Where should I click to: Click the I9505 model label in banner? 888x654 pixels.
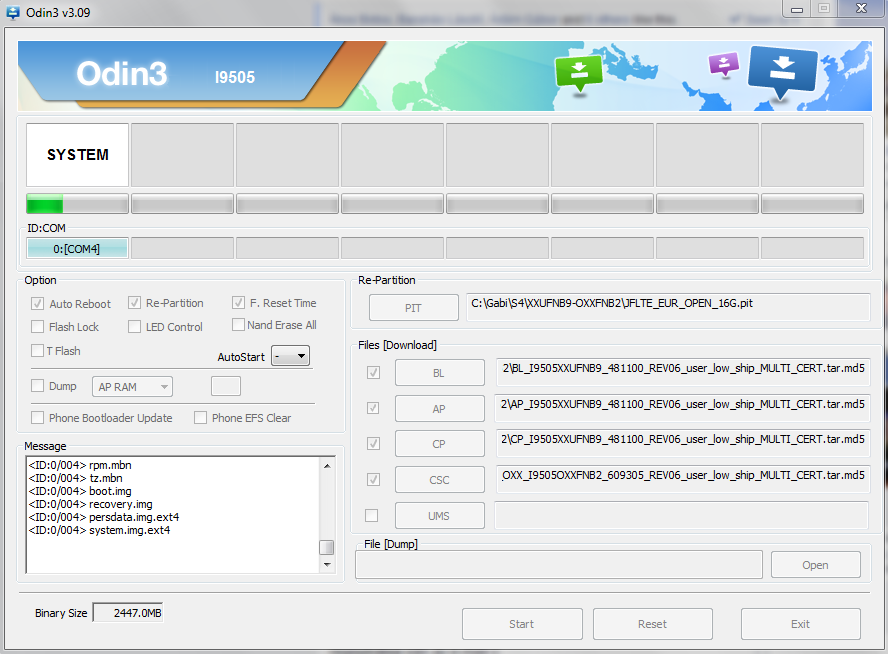[234, 77]
